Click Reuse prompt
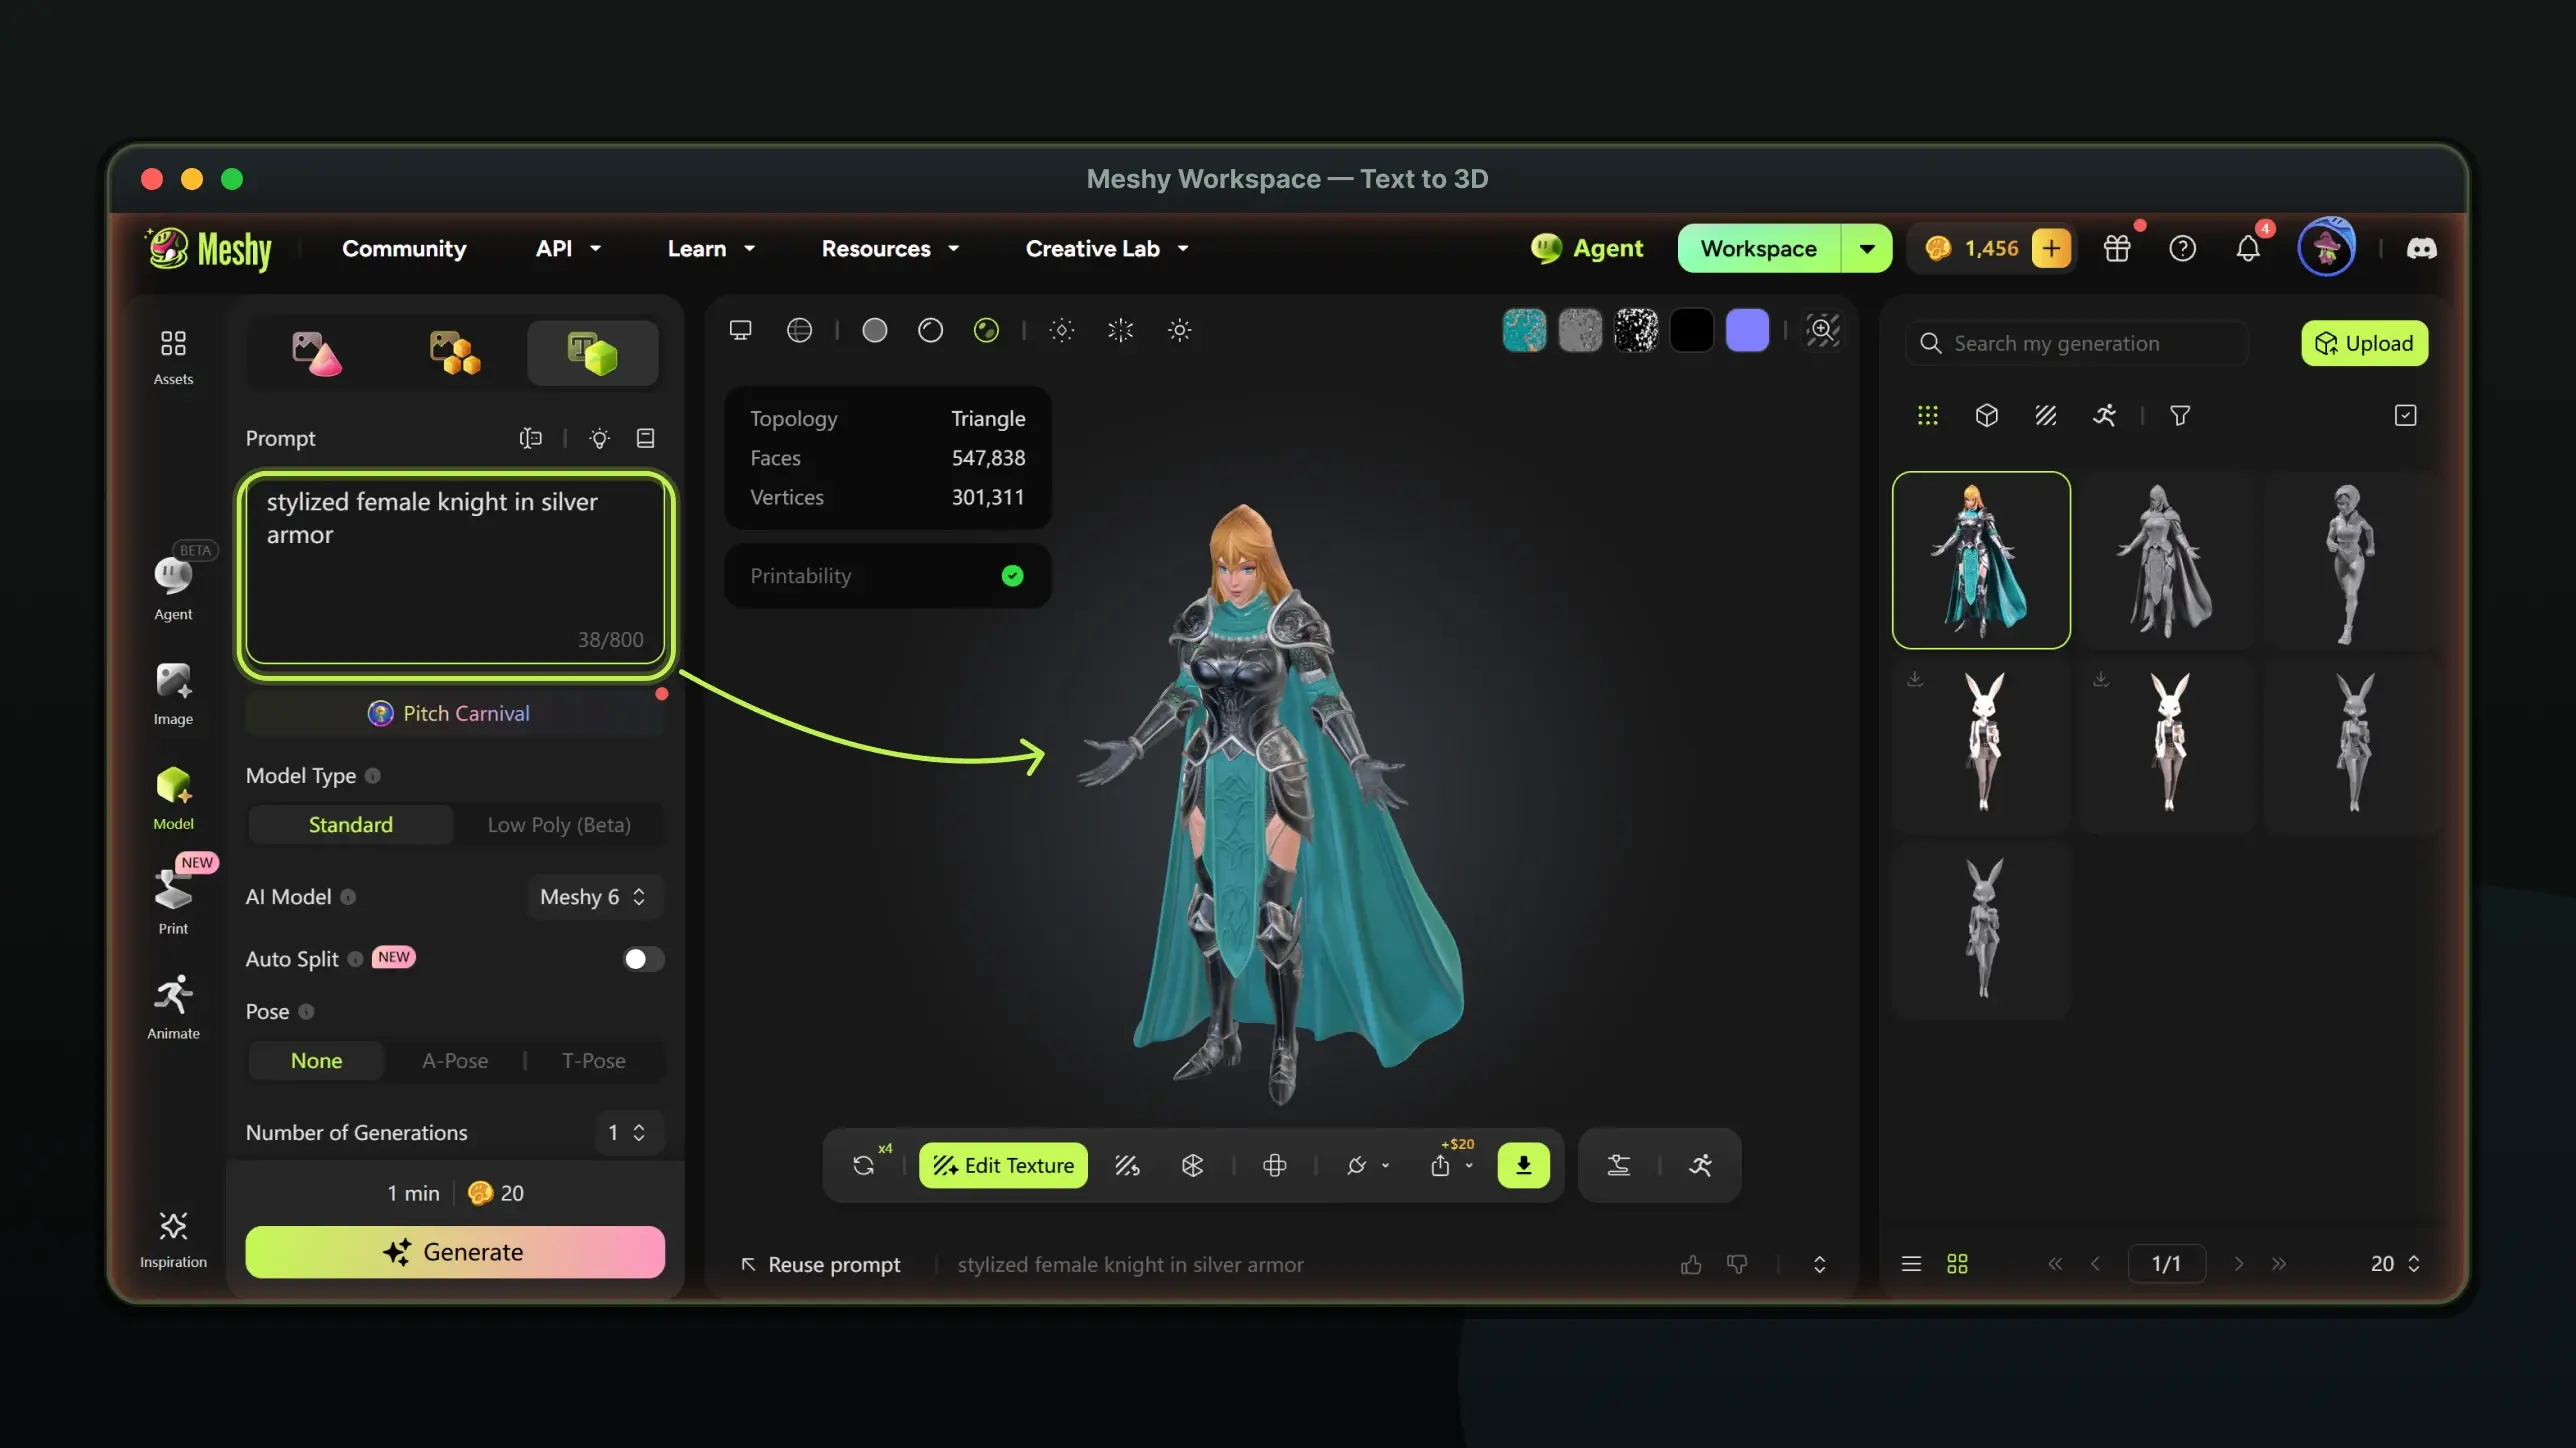The width and height of the screenshot is (2576, 1448). 821,1265
